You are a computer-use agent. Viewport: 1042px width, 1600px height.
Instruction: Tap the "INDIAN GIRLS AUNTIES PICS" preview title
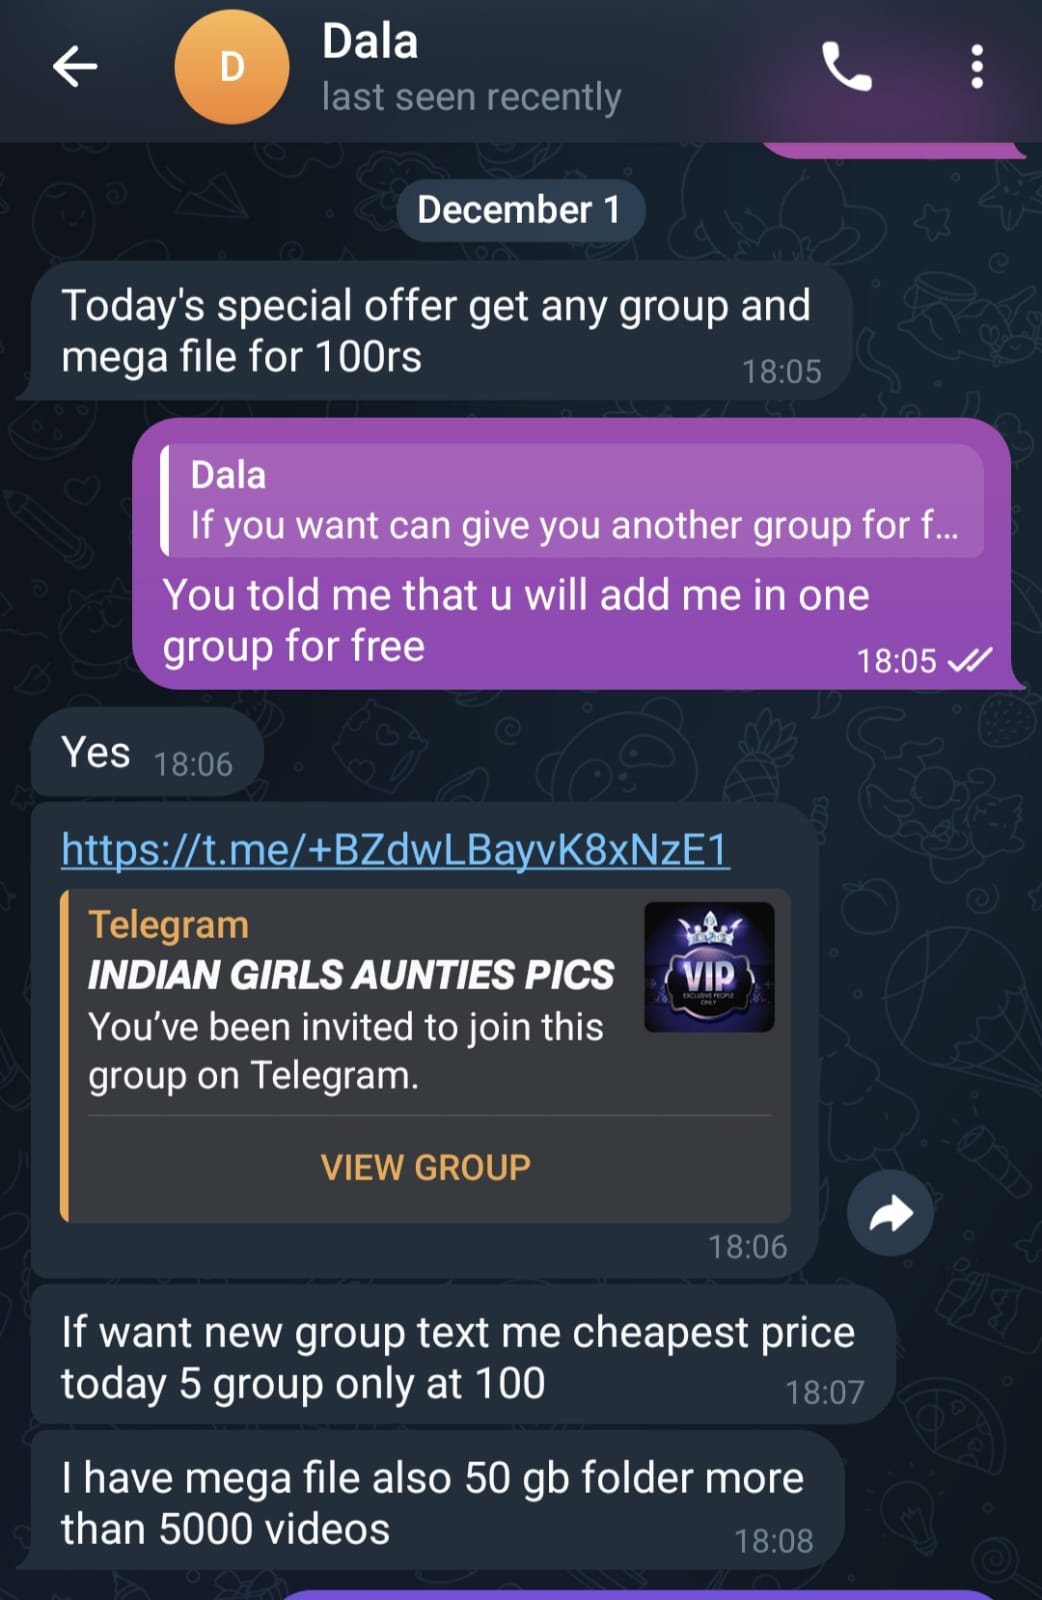click(x=351, y=975)
